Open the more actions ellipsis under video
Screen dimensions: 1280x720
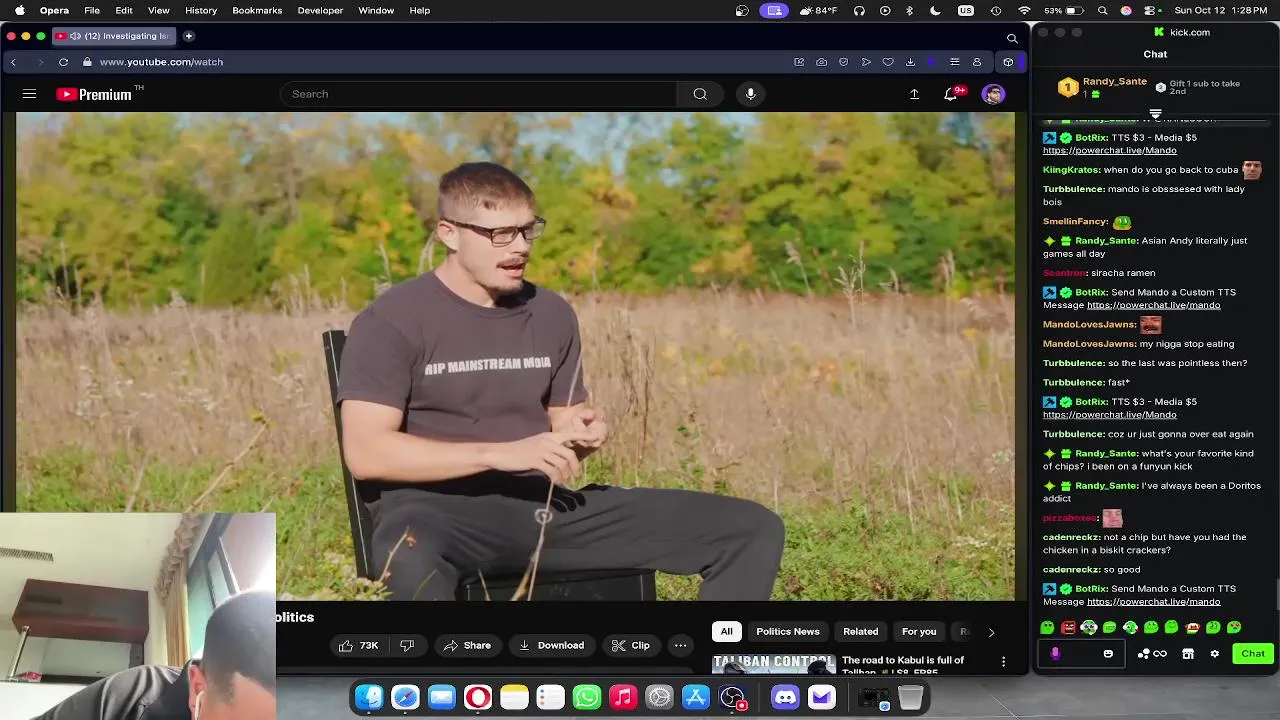pos(680,645)
